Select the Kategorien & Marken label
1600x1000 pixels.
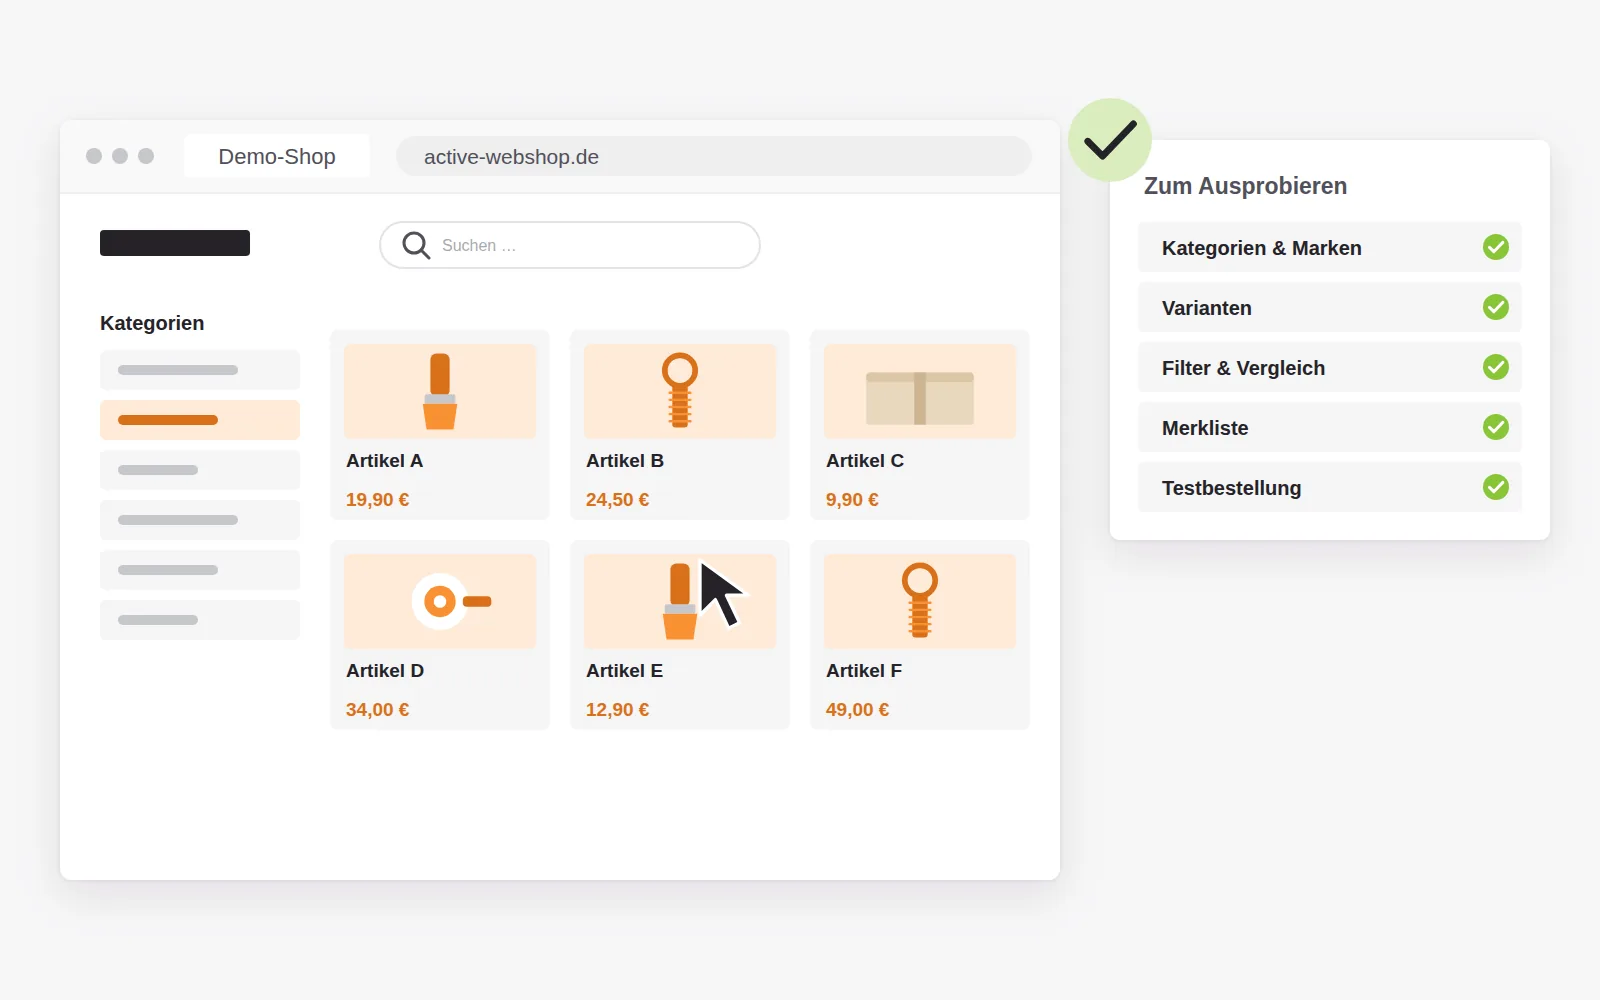point(1262,248)
